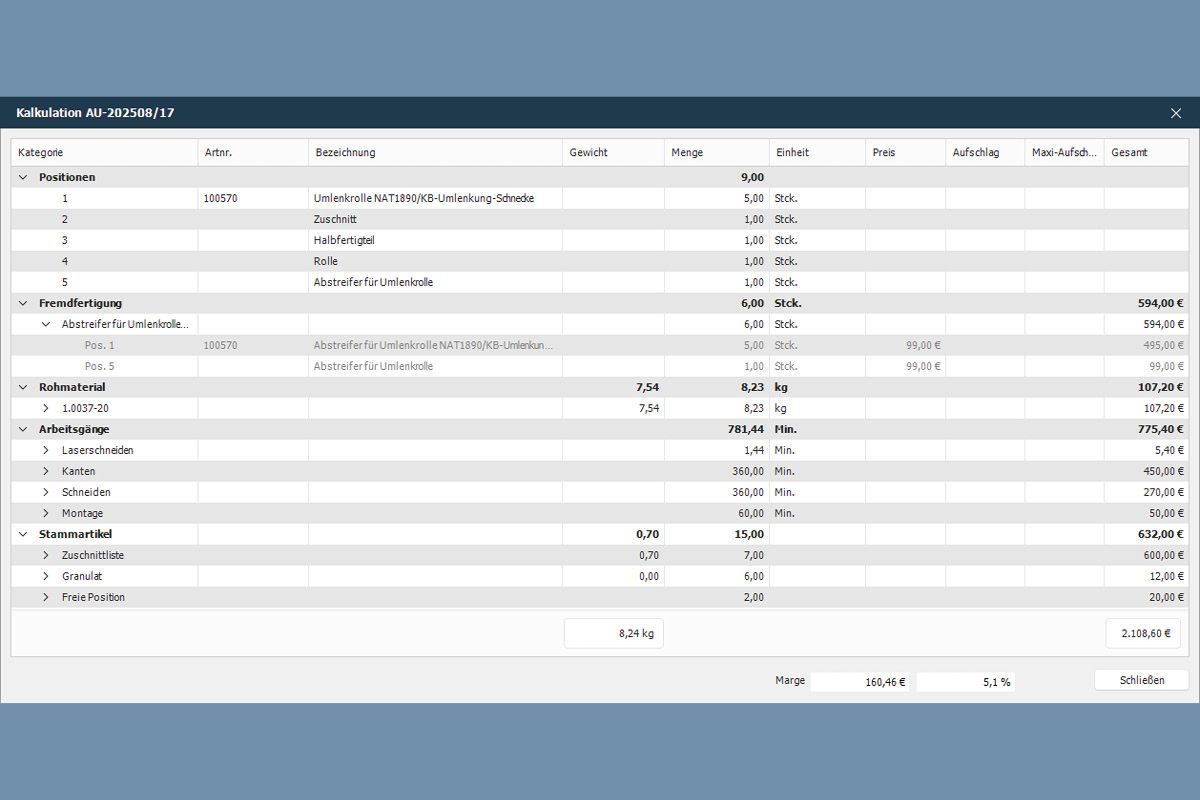Expand the Granulat item
The height and width of the screenshot is (800, 1200).
coord(46,576)
